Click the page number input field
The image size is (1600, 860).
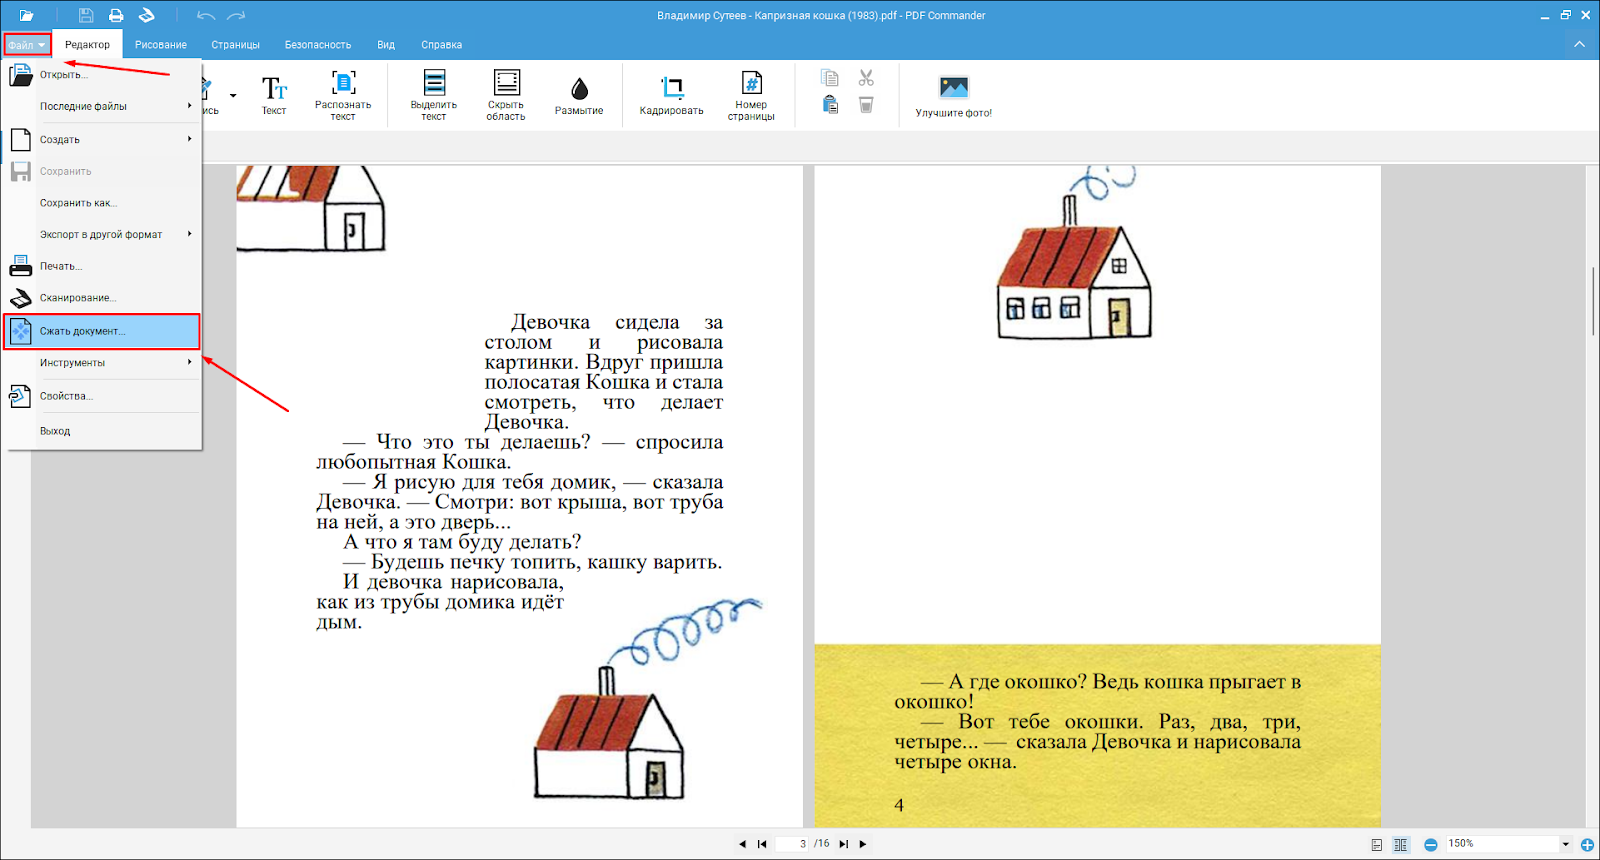792,844
